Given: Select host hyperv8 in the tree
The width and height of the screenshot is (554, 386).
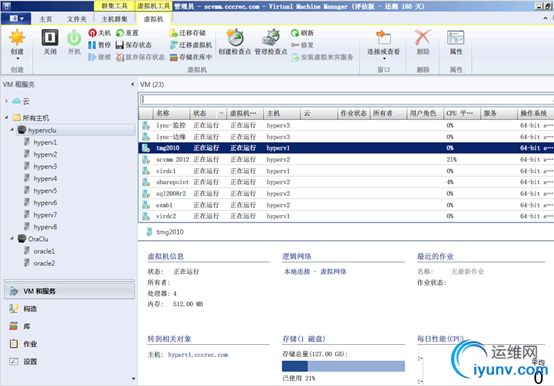Looking at the screenshot, I should coord(45,227).
